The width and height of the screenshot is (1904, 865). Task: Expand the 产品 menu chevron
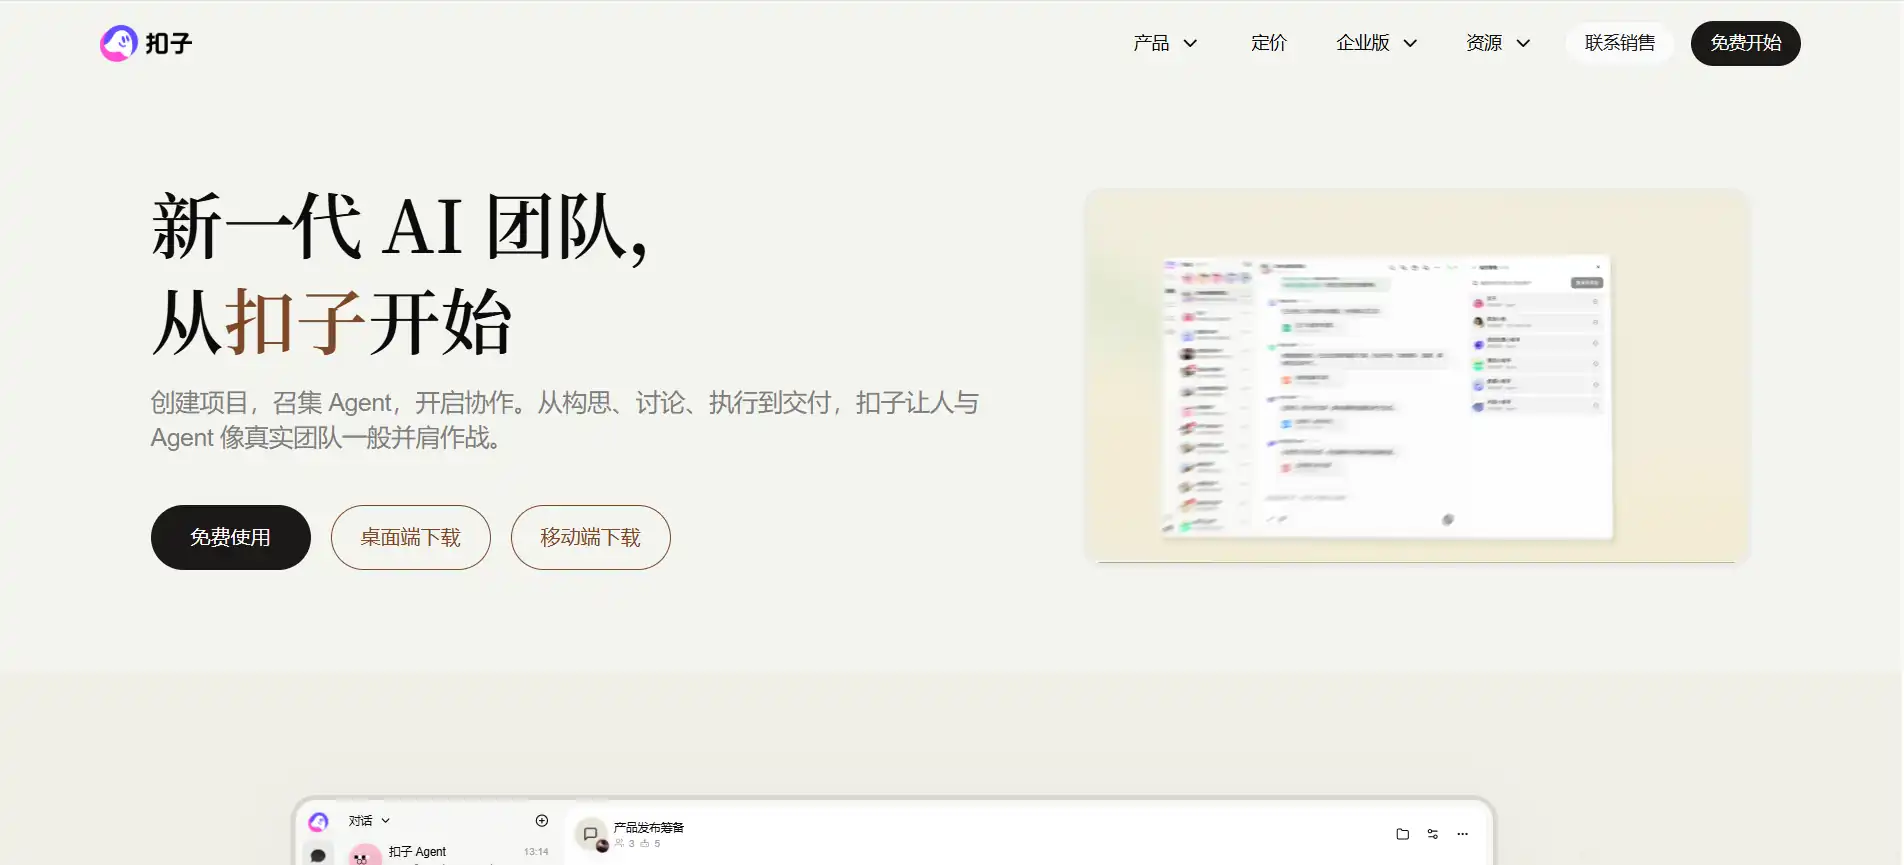point(1190,43)
